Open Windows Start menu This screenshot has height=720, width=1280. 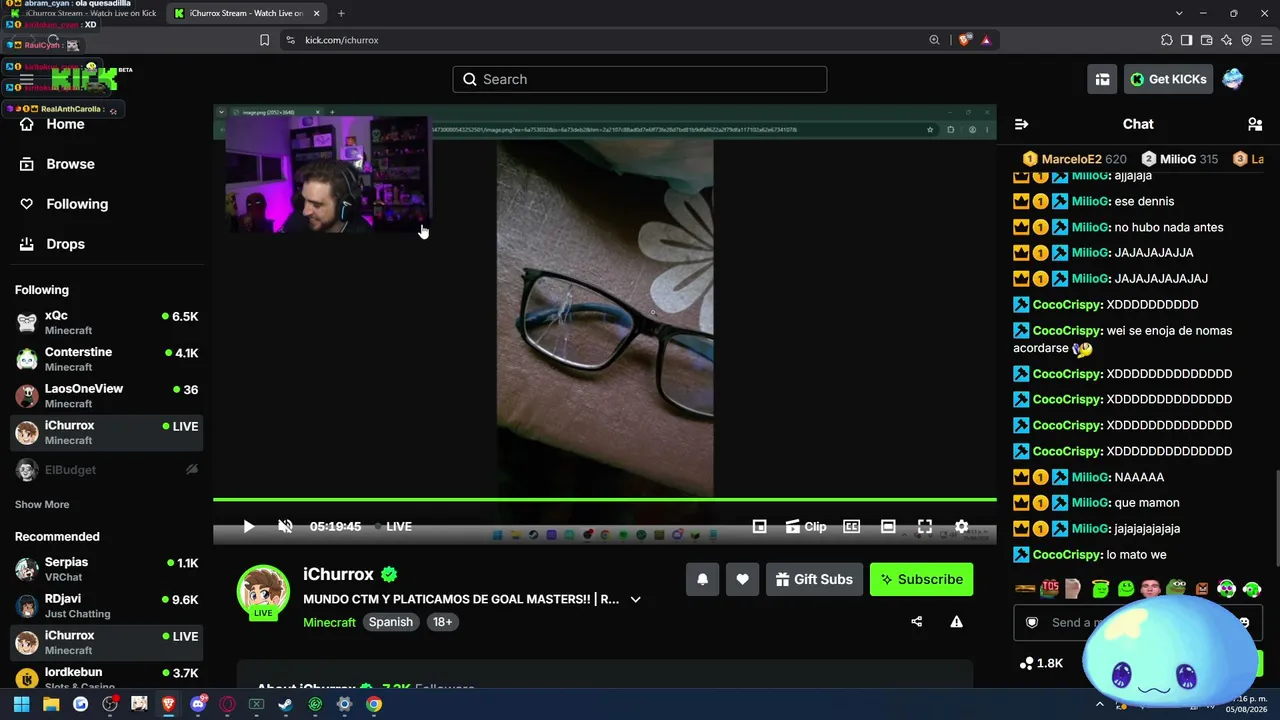[21, 704]
